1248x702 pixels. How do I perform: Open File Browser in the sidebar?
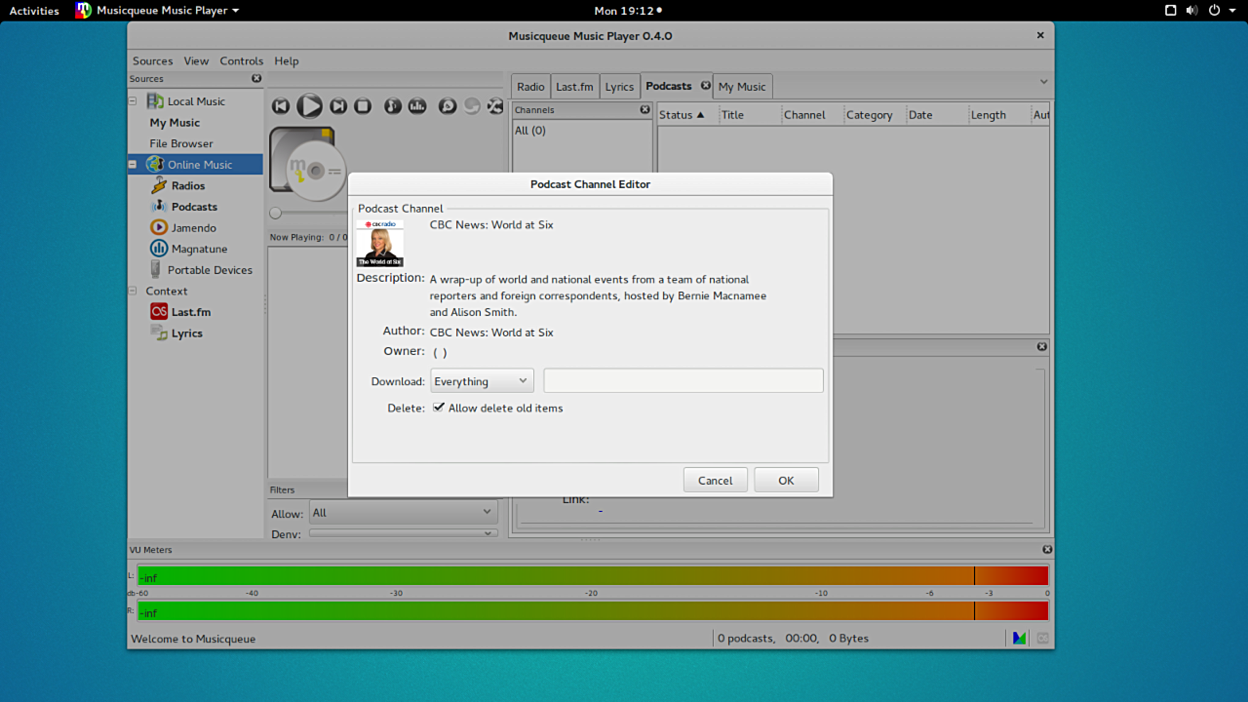point(181,143)
